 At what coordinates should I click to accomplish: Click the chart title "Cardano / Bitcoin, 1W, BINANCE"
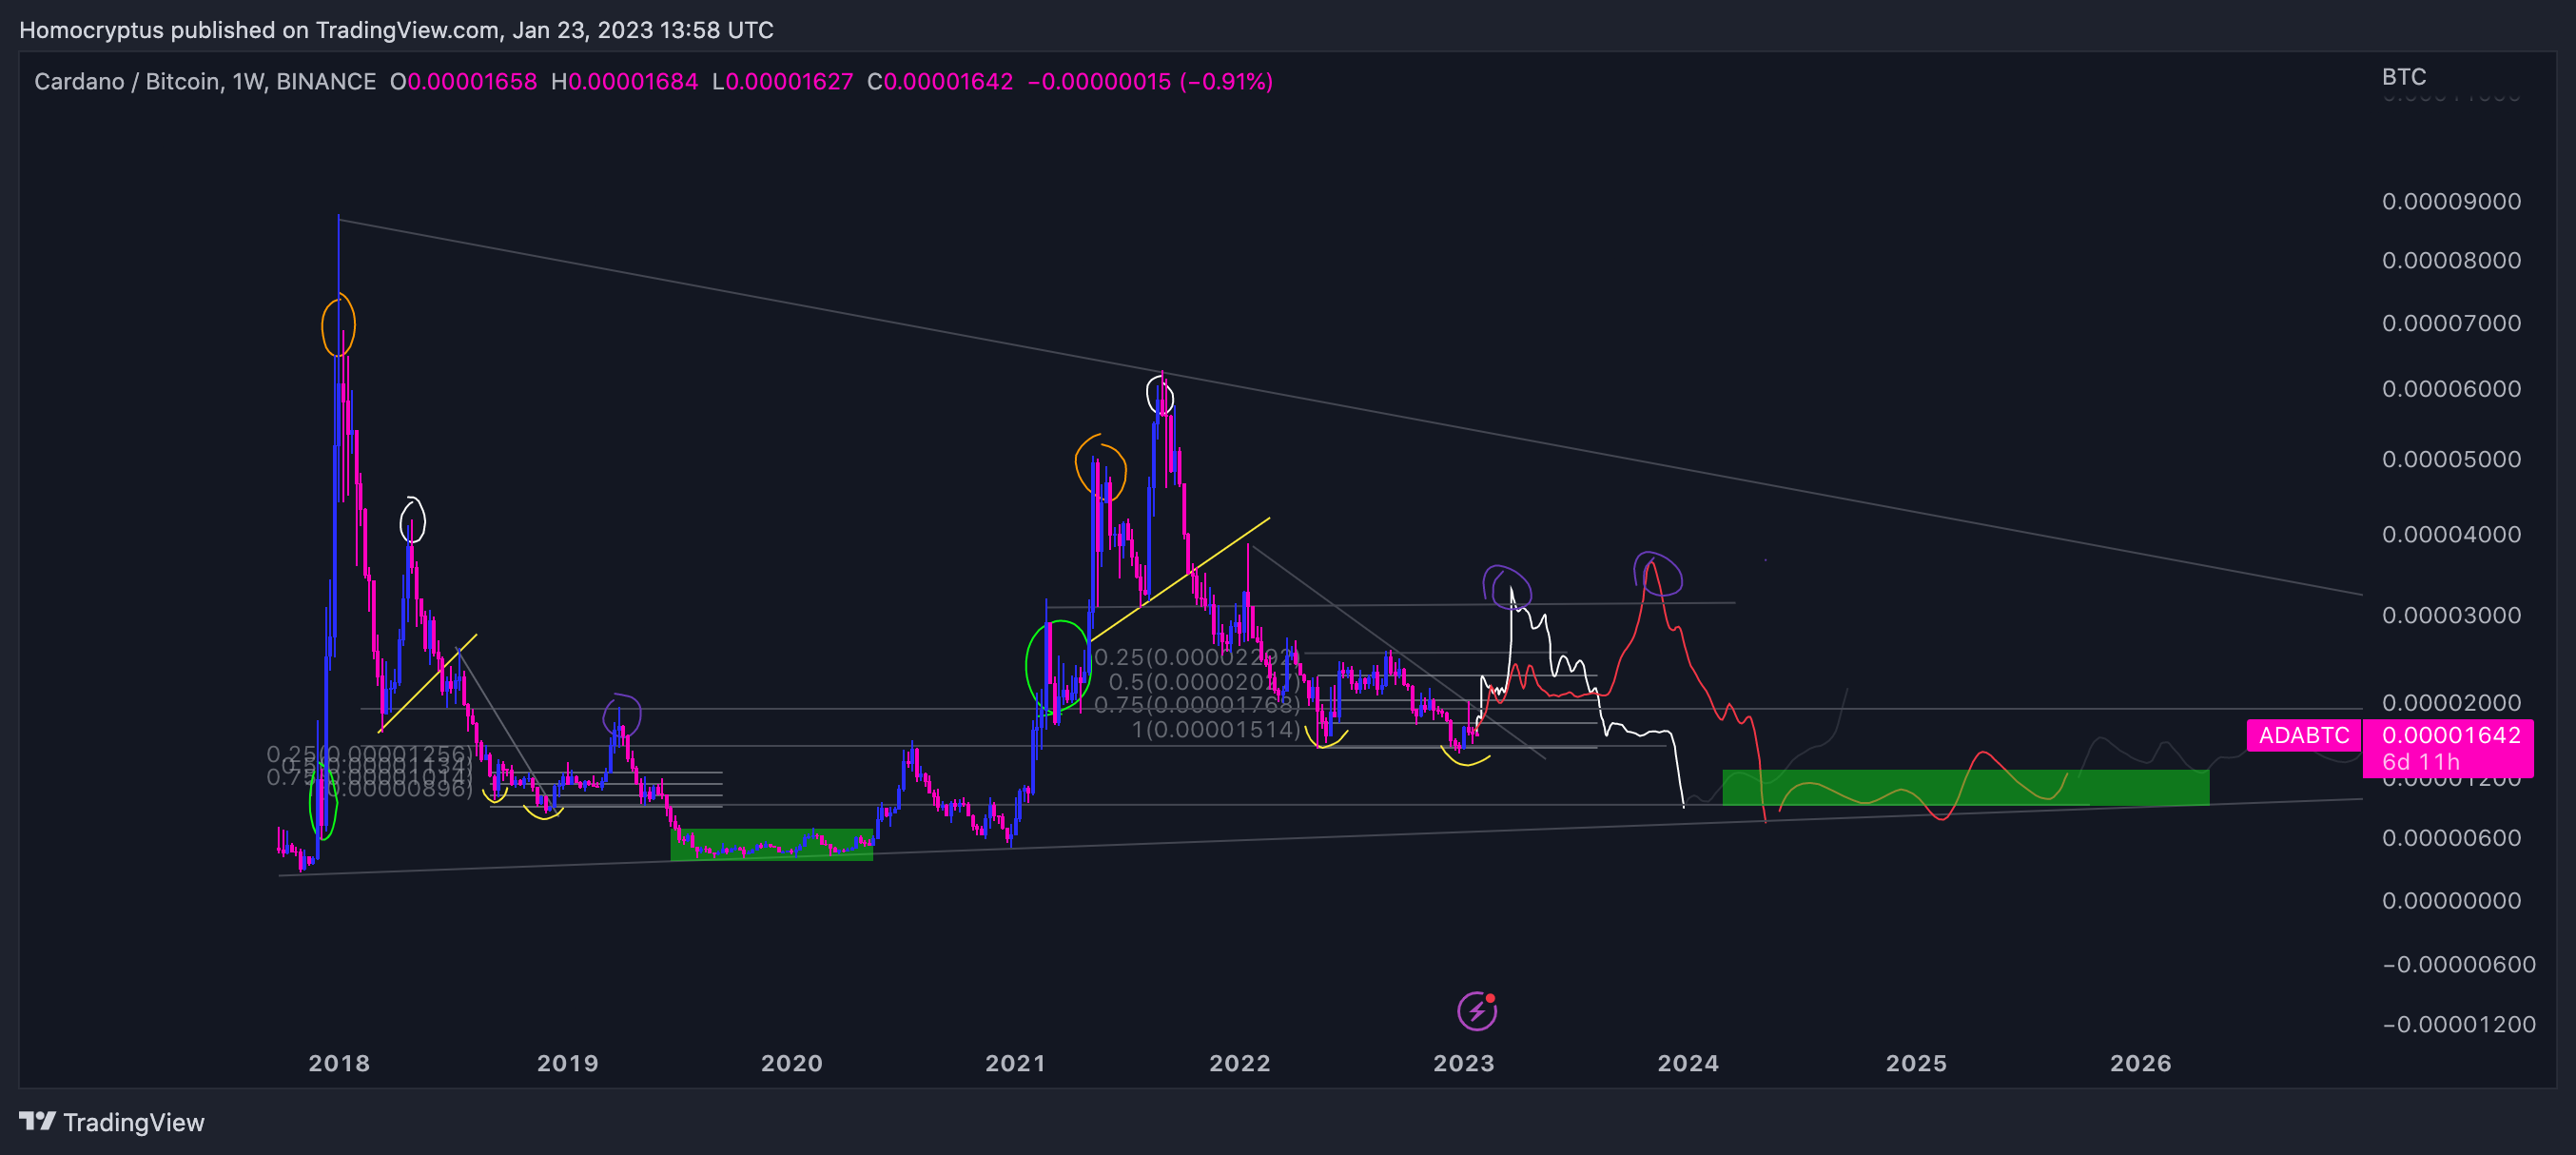(x=205, y=81)
